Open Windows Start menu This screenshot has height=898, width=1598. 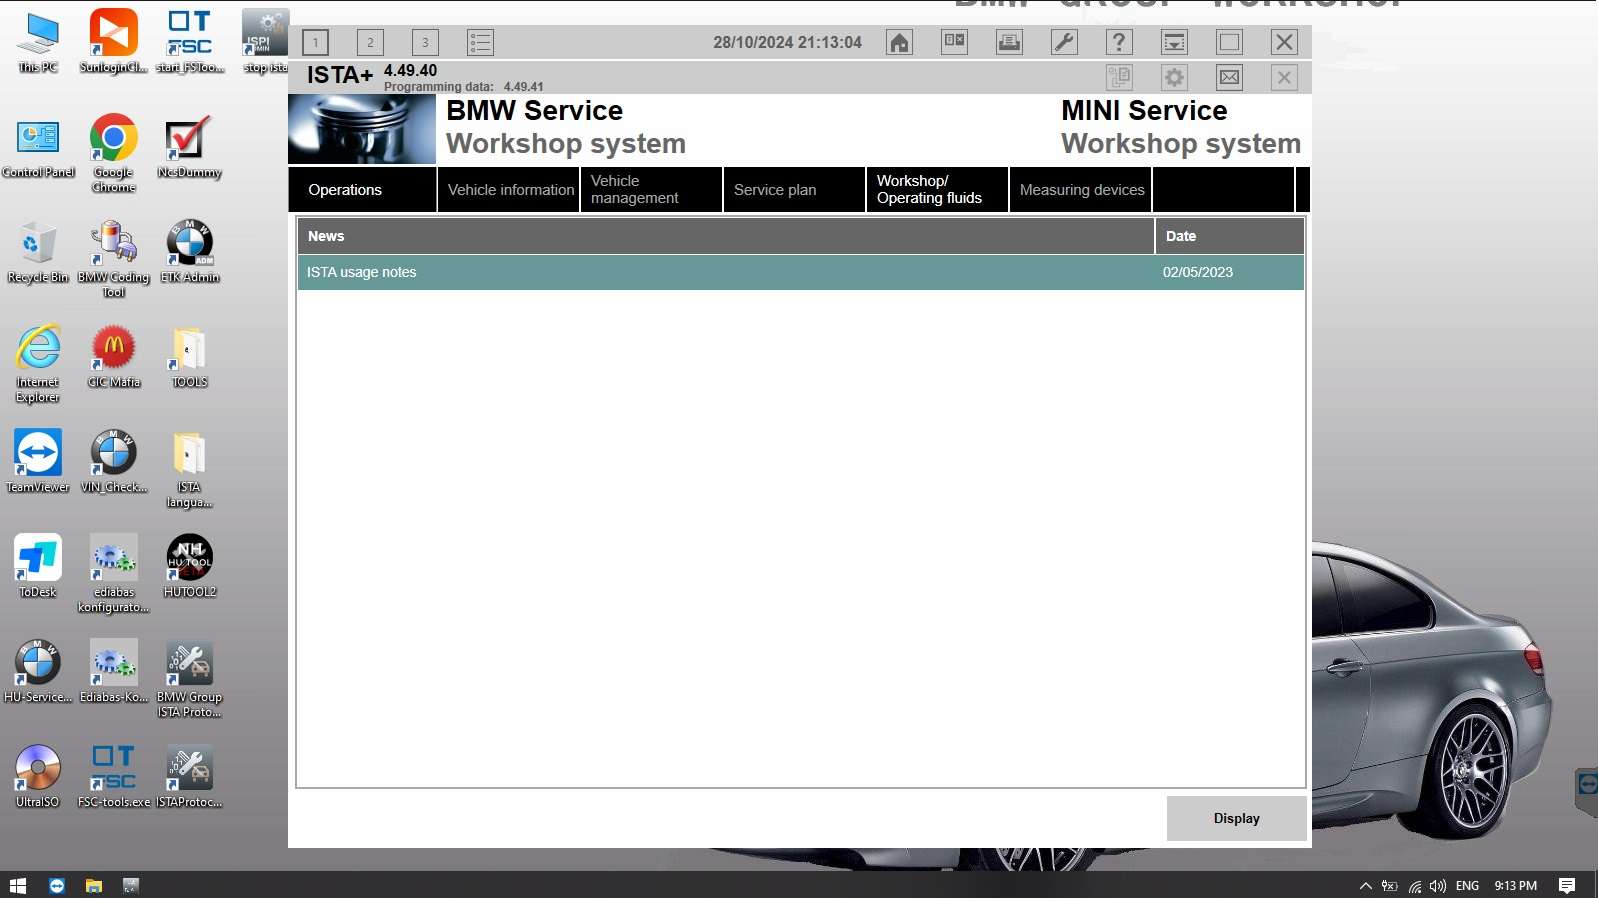pos(17,885)
